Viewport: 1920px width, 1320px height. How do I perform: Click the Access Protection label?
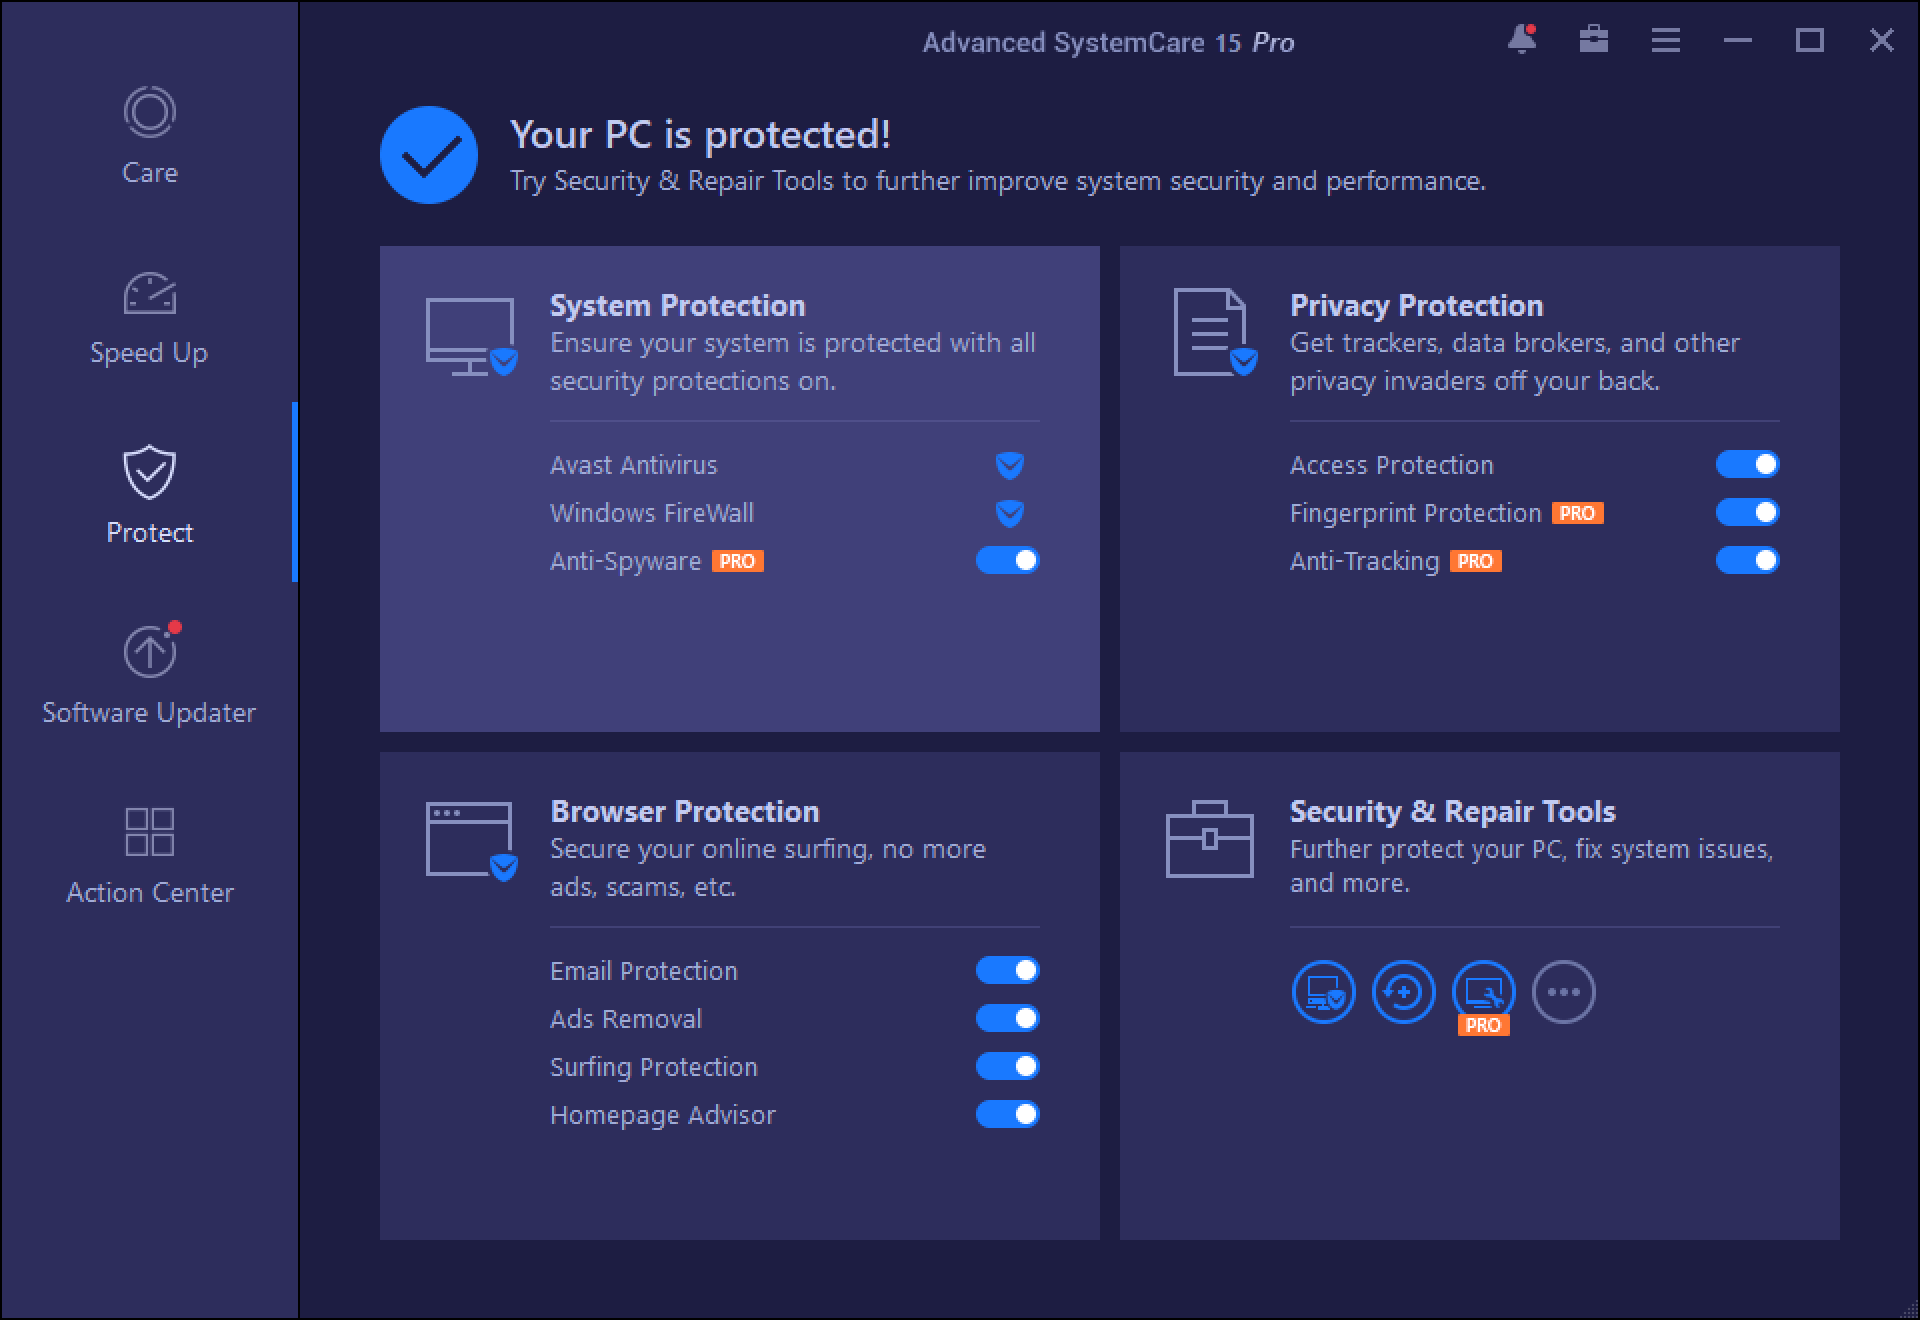(1392, 465)
